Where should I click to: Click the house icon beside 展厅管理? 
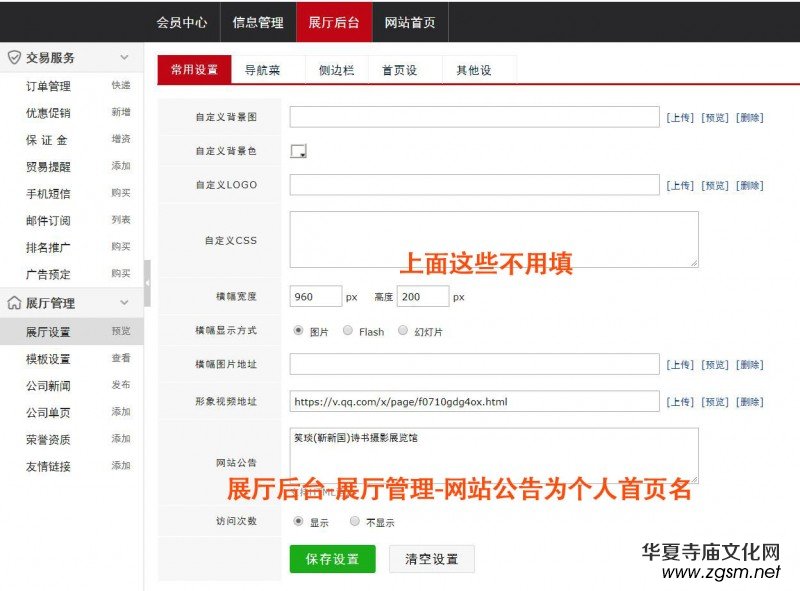[x=14, y=303]
